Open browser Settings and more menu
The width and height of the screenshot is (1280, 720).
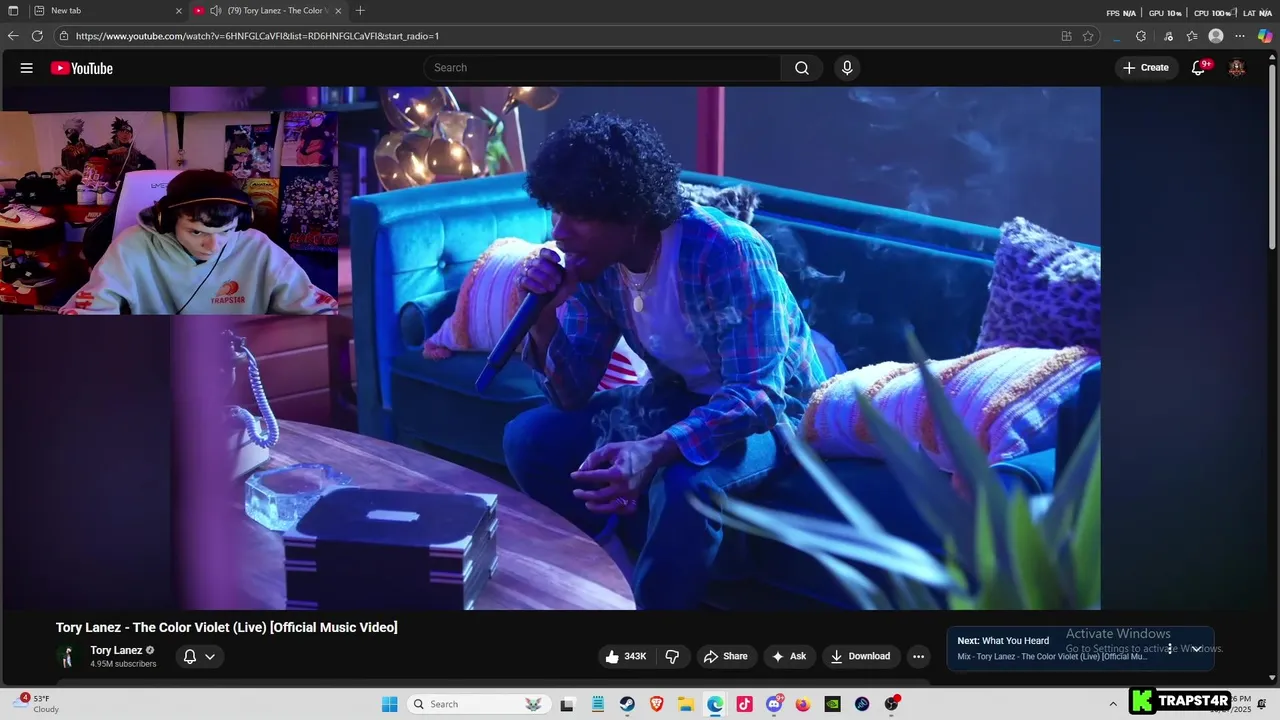pyautogui.click(x=1240, y=36)
